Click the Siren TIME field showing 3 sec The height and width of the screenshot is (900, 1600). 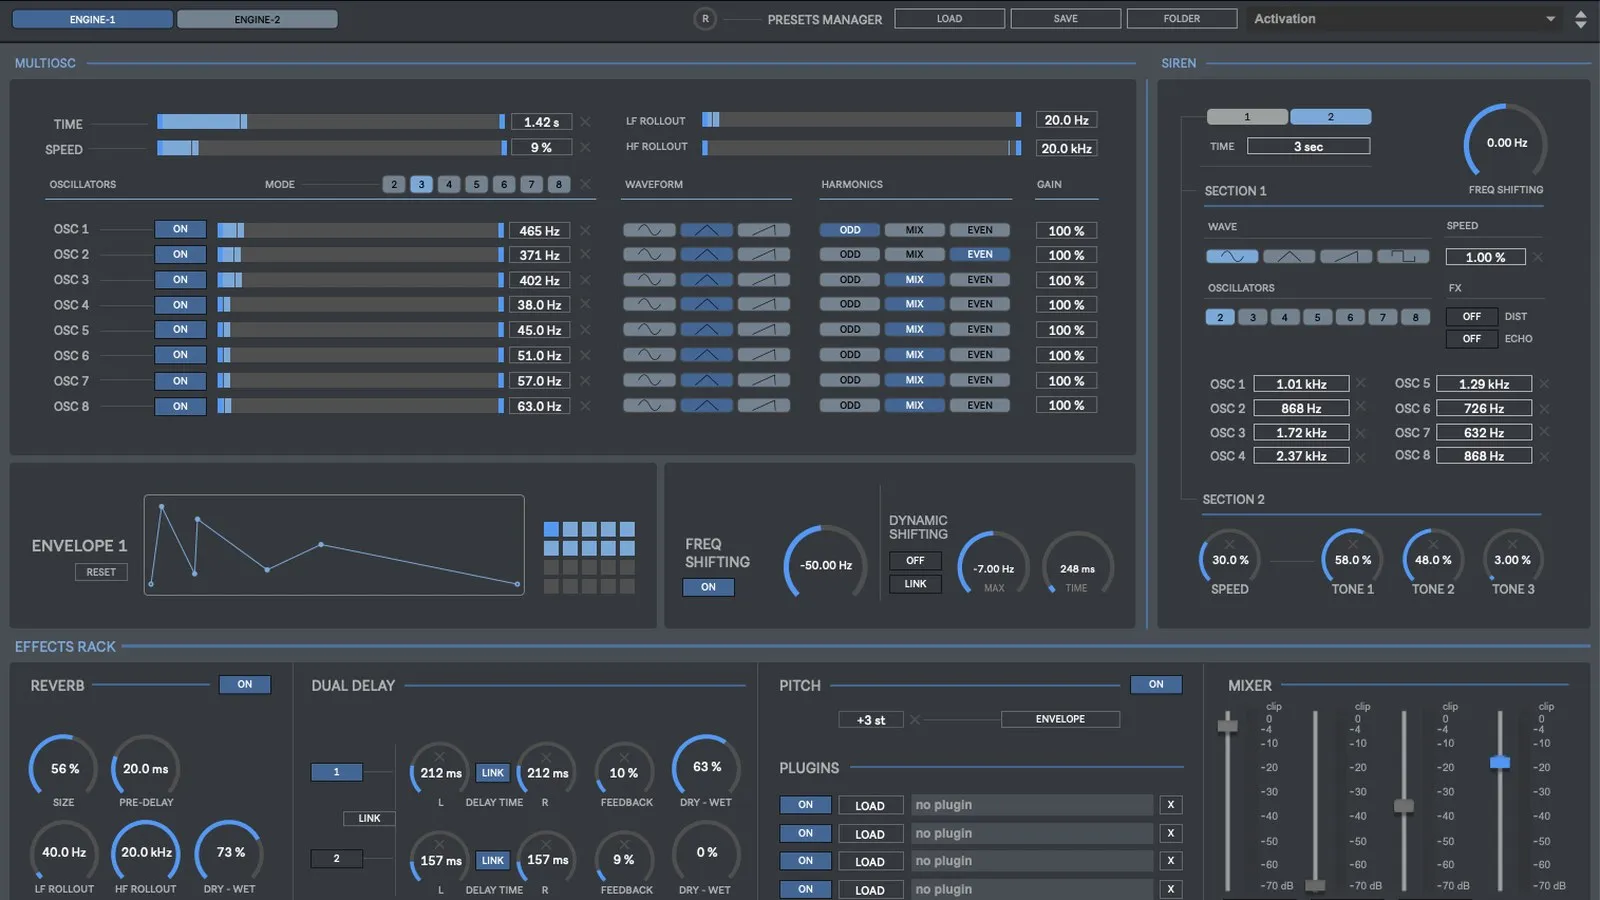1308,146
